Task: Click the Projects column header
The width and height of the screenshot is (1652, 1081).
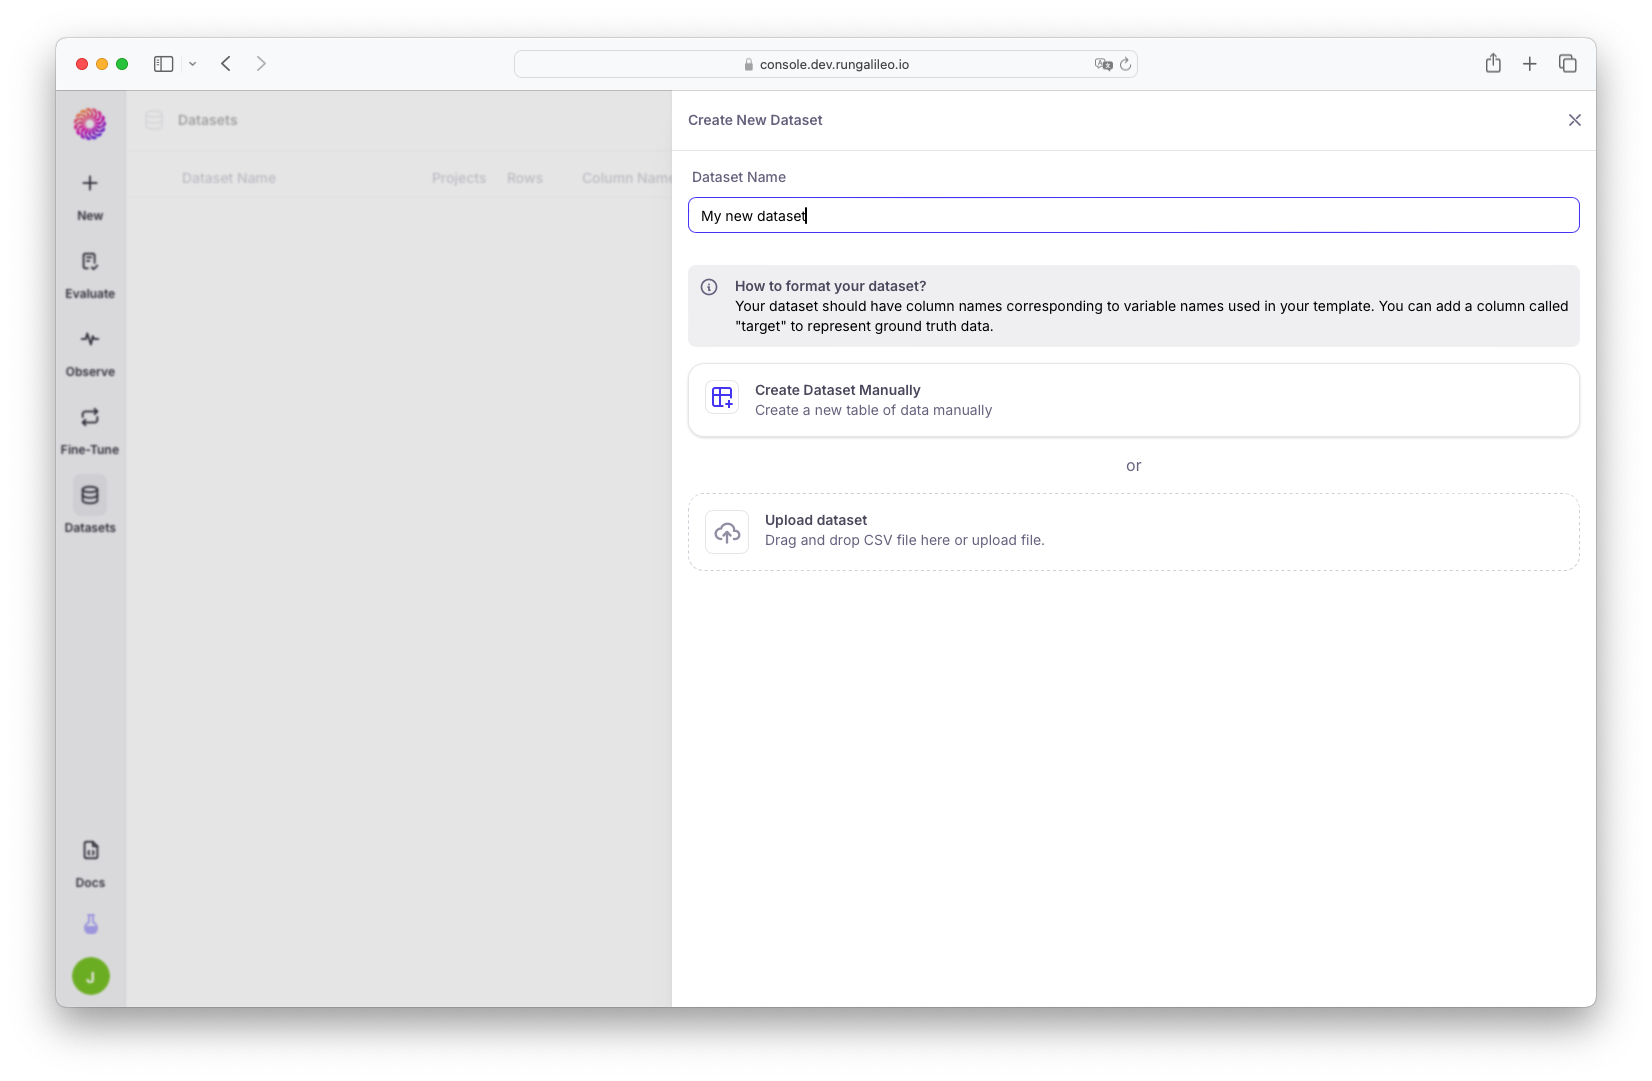Action: tap(459, 178)
